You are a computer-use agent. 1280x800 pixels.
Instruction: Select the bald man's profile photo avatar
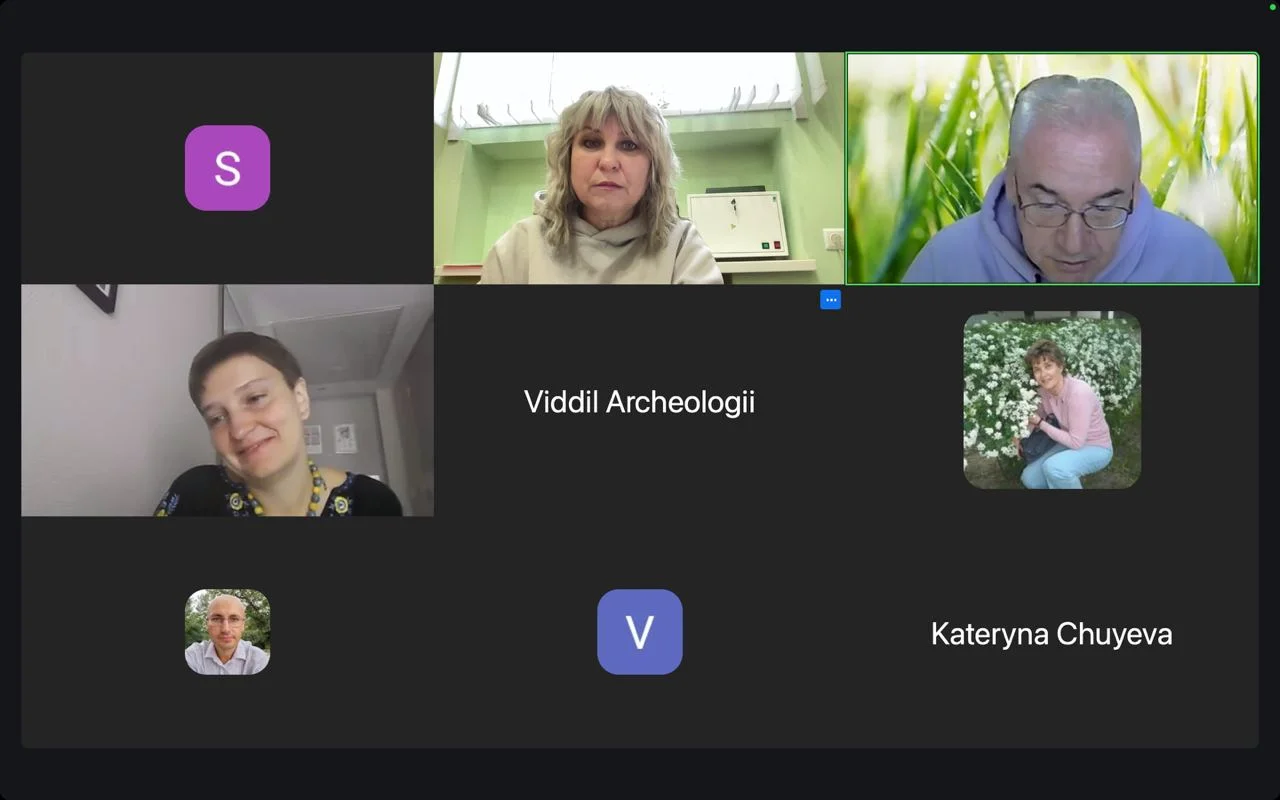227,632
